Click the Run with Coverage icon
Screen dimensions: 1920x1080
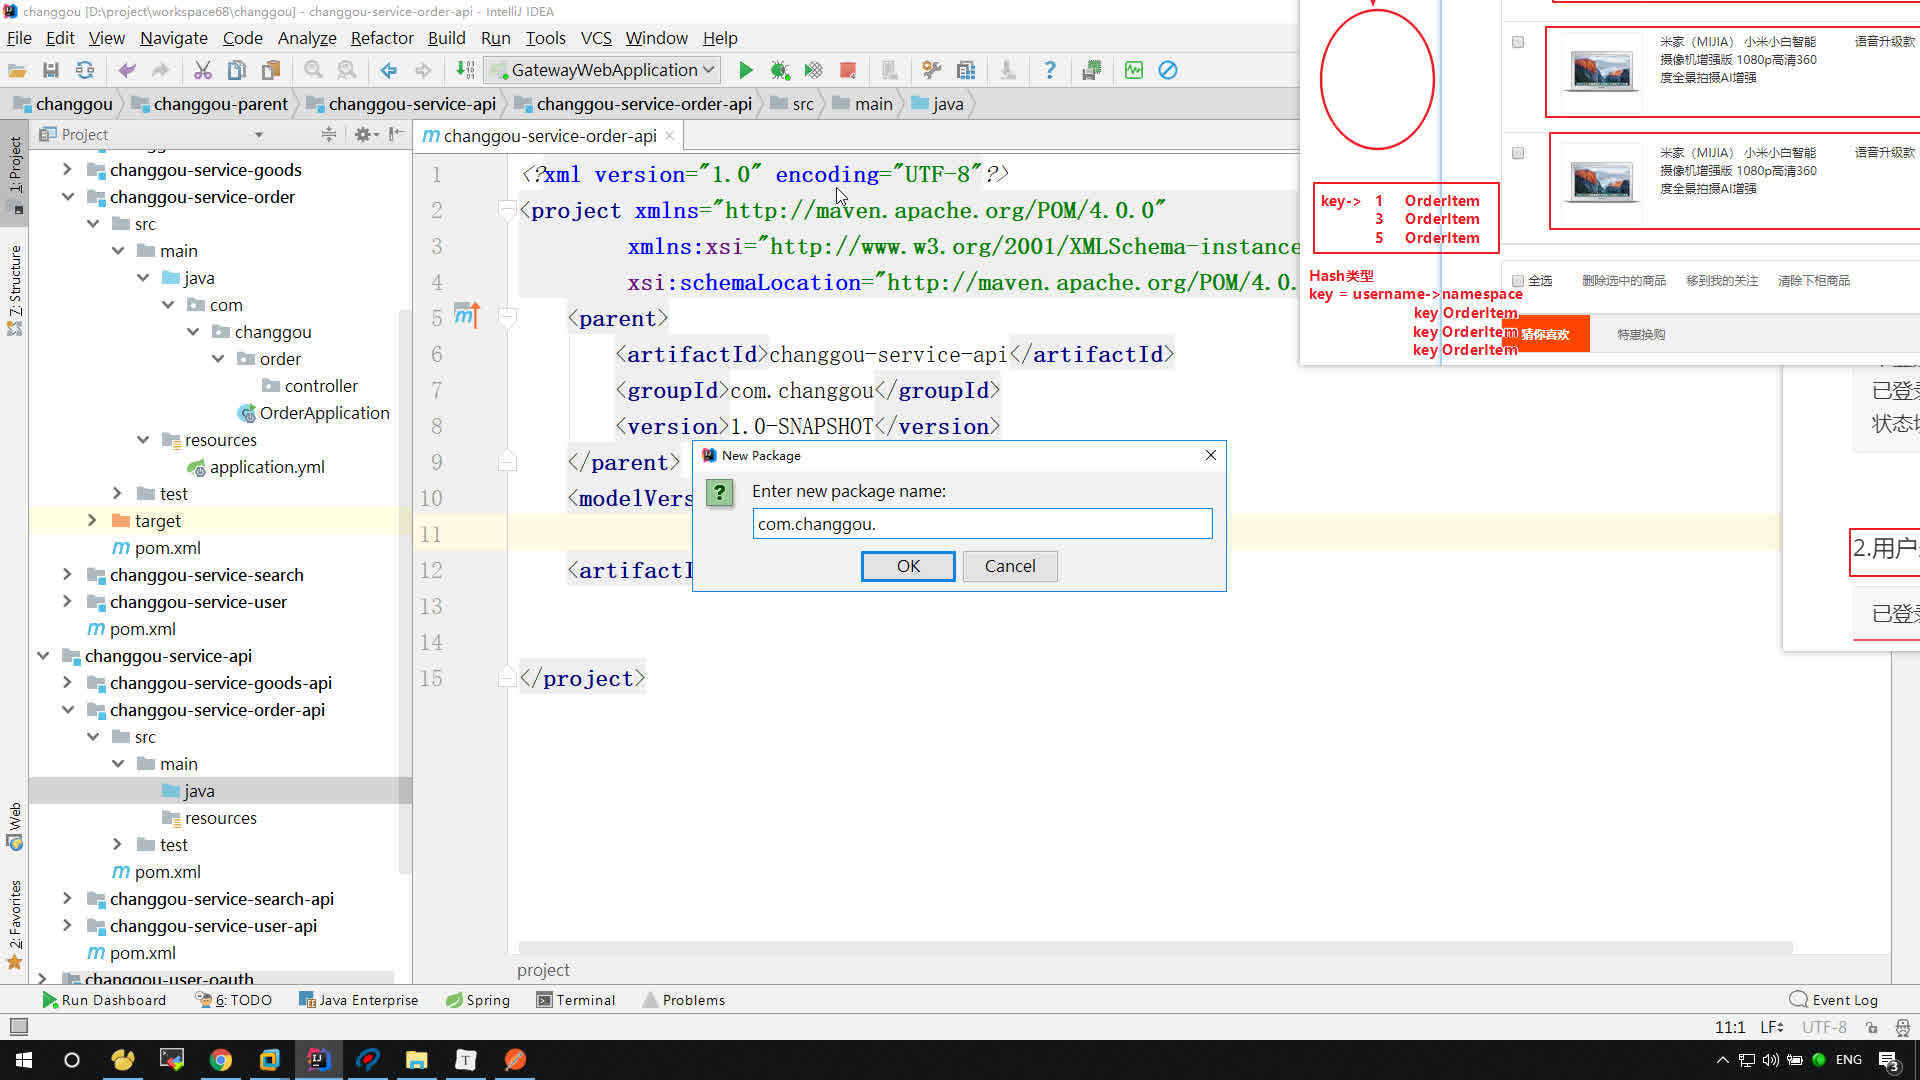(x=813, y=70)
